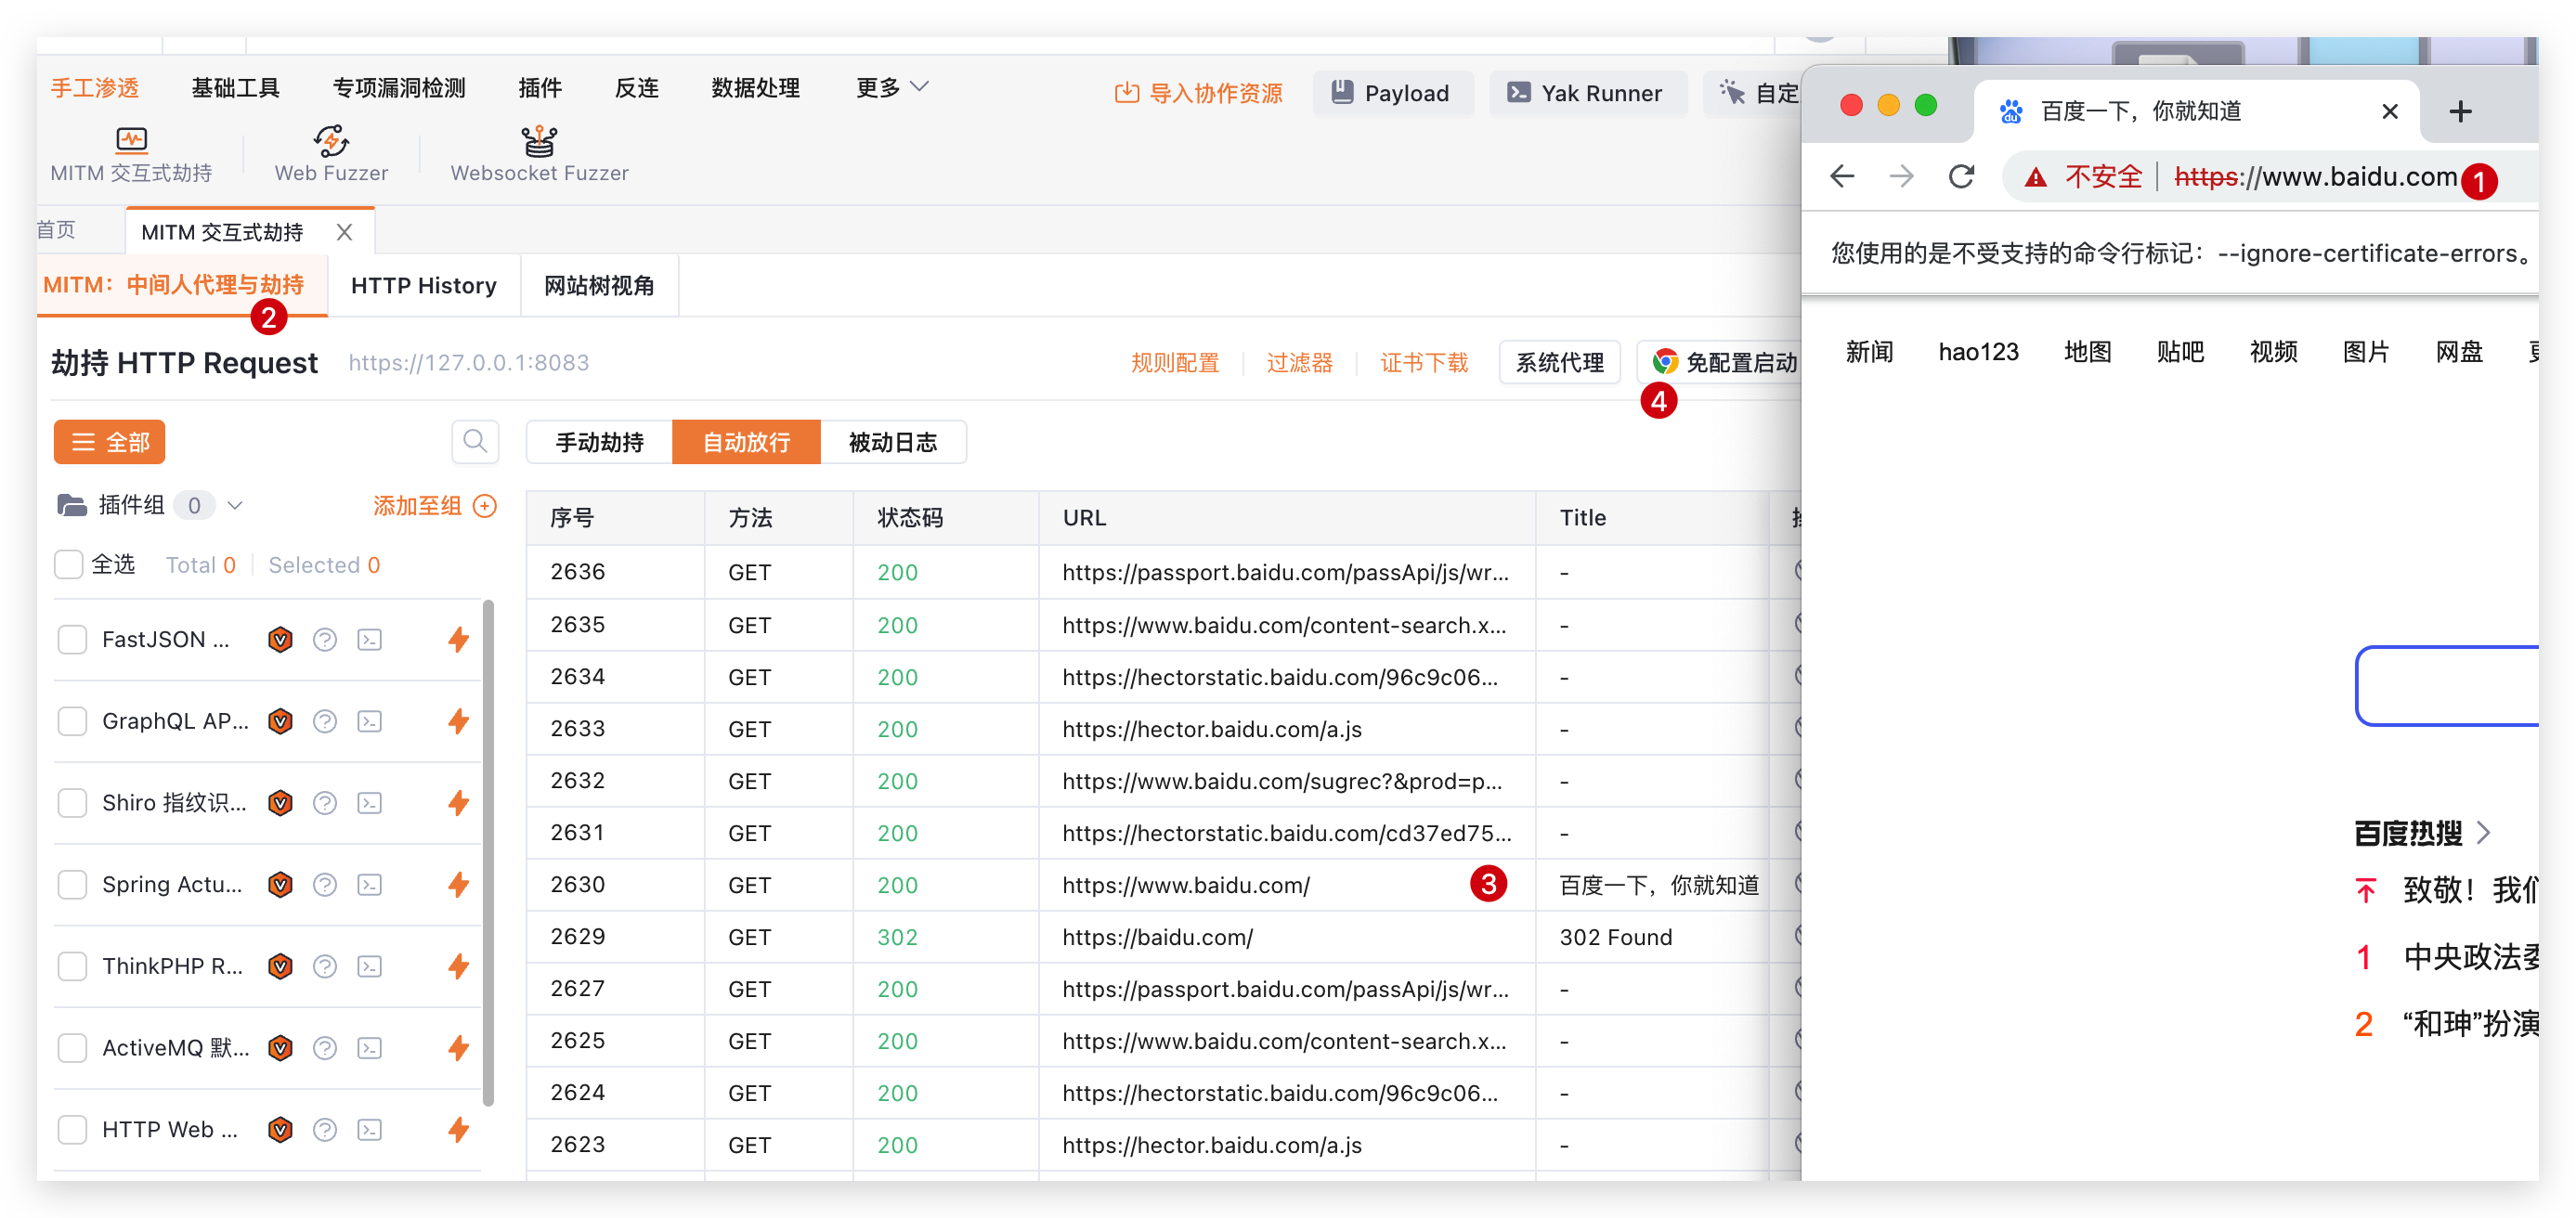
Task: Switch to HTTP History tab
Action: pyautogui.click(x=424, y=286)
